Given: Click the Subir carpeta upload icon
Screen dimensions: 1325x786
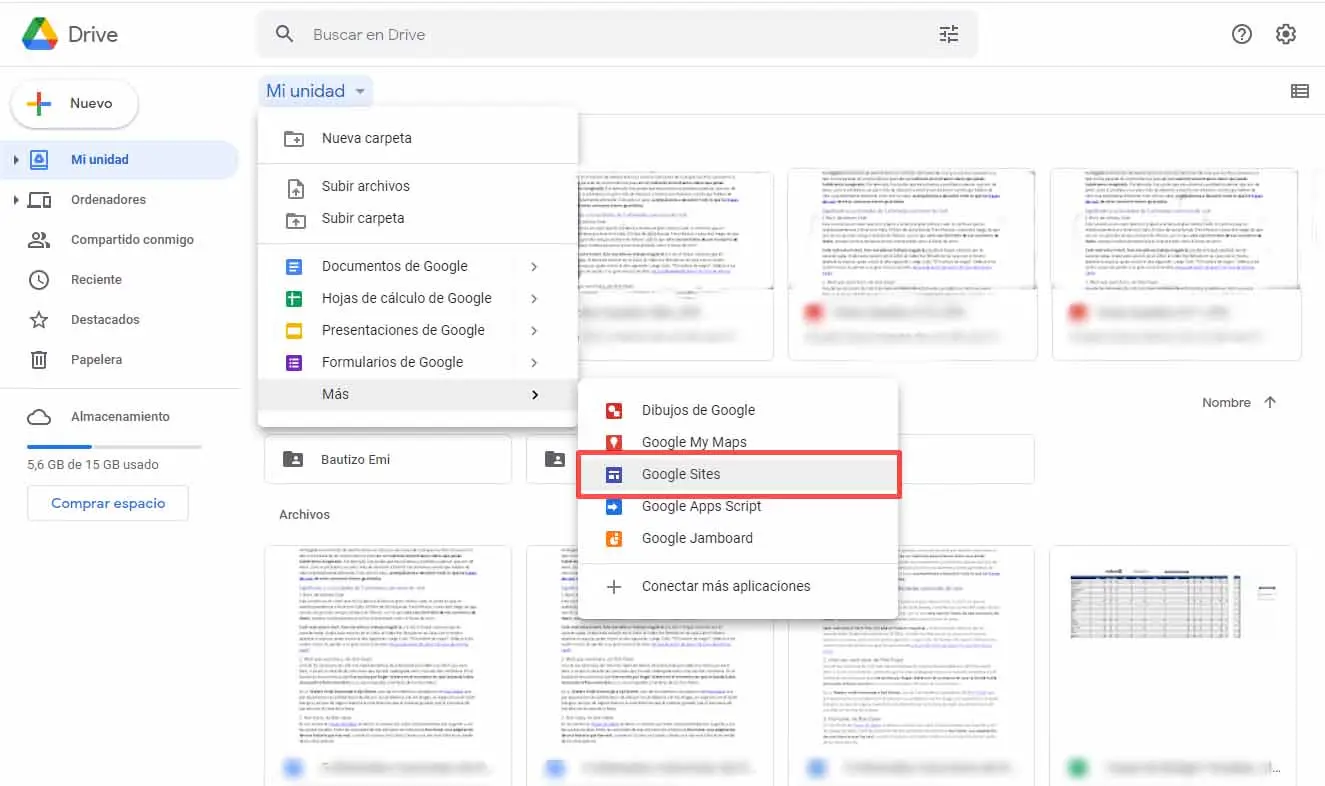Looking at the screenshot, I should [x=295, y=219].
